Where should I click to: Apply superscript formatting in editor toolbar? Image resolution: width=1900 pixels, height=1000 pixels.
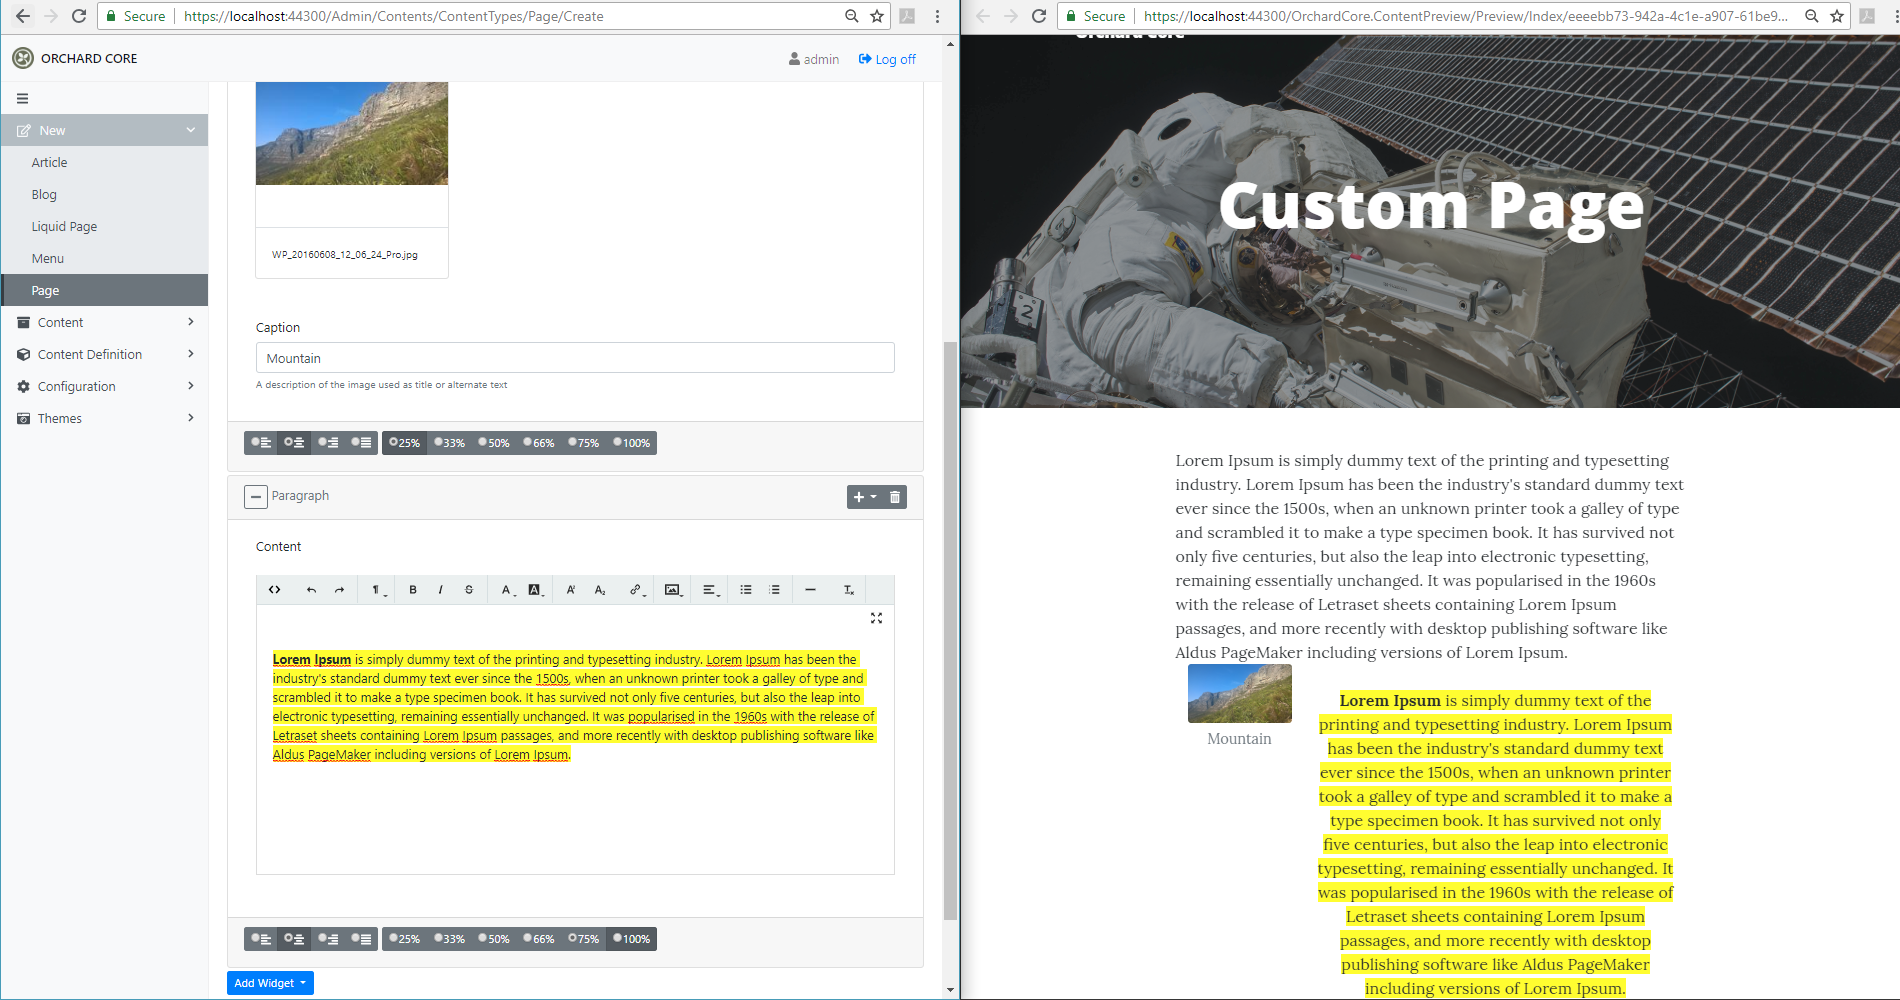tap(571, 590)
